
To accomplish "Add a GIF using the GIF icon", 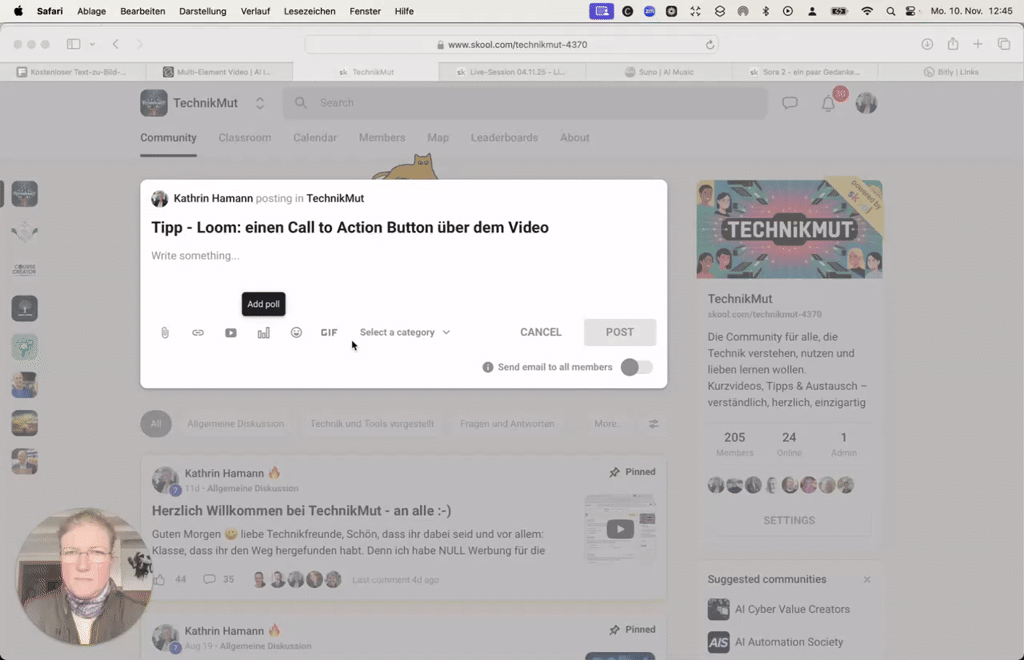I will click(x=329, y=332).
